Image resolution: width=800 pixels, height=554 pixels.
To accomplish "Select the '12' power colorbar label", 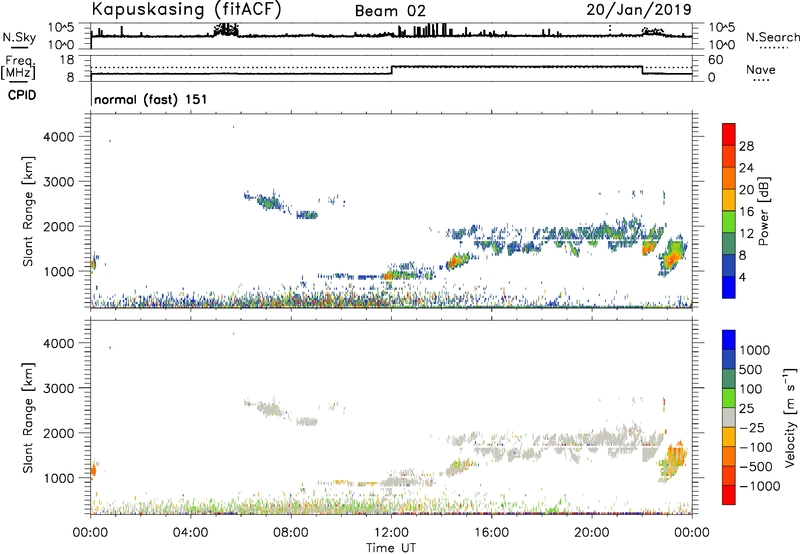I will pyautogui.click(x=746, y=234).
